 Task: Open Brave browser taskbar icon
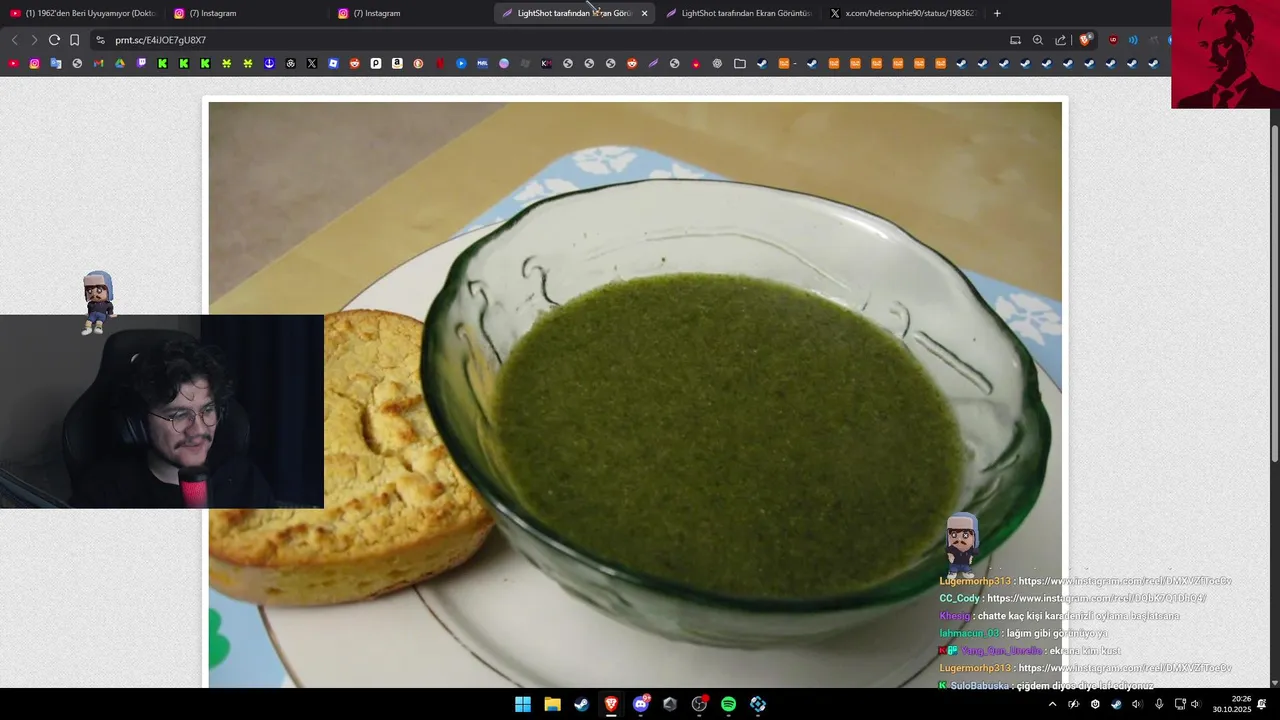click(611, 704)
